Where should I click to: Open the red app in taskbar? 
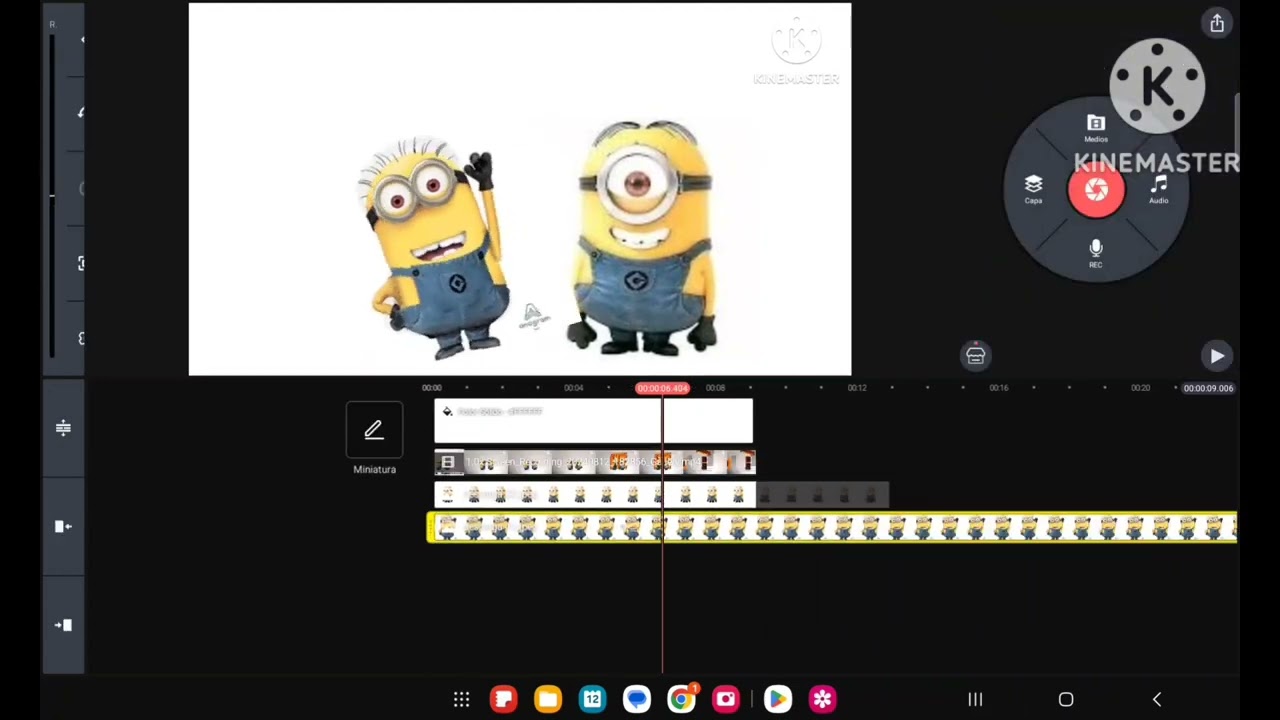point(503,699)
